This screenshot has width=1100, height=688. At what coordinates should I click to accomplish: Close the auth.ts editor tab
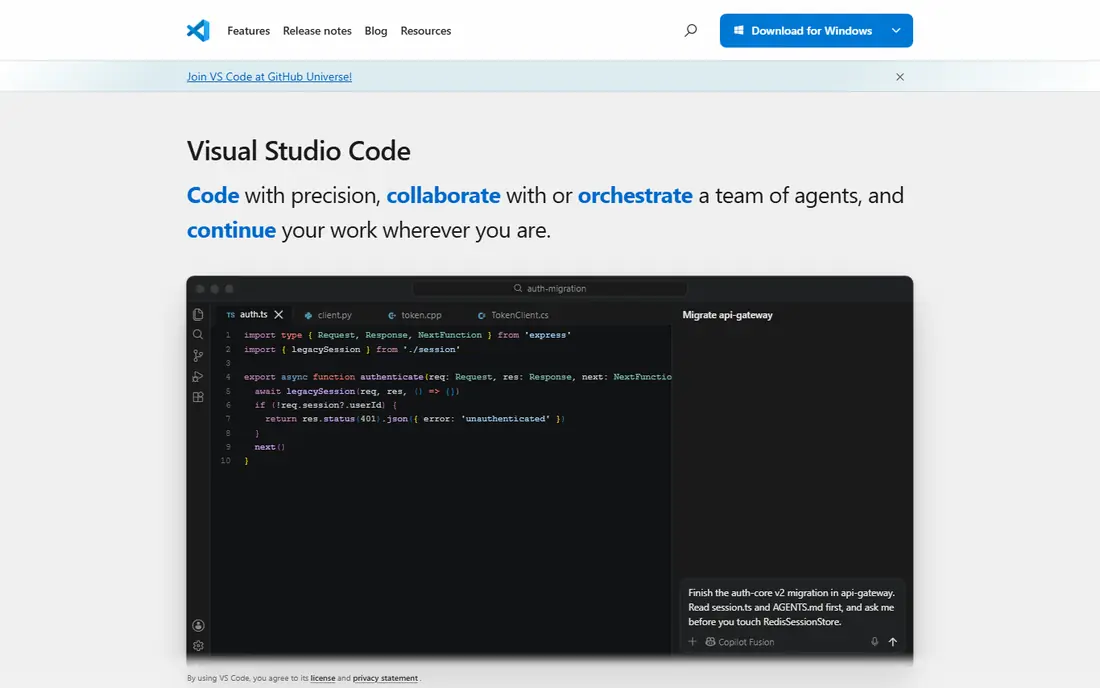coord(279,315)
